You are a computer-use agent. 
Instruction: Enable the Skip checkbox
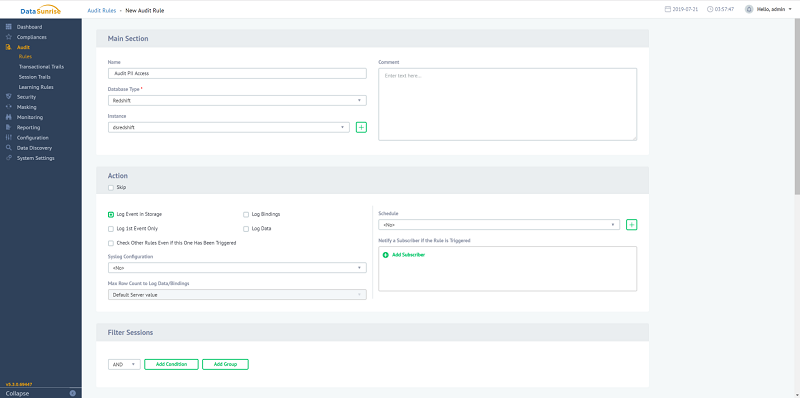coord(111,188)
